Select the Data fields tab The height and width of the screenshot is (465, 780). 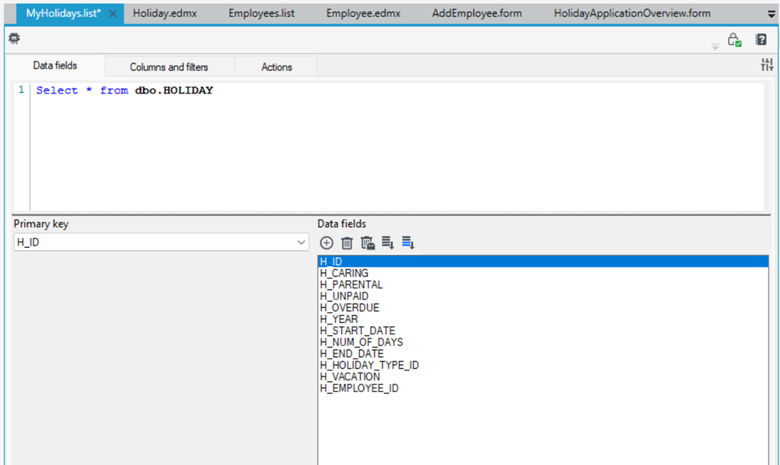click(55, 66)
